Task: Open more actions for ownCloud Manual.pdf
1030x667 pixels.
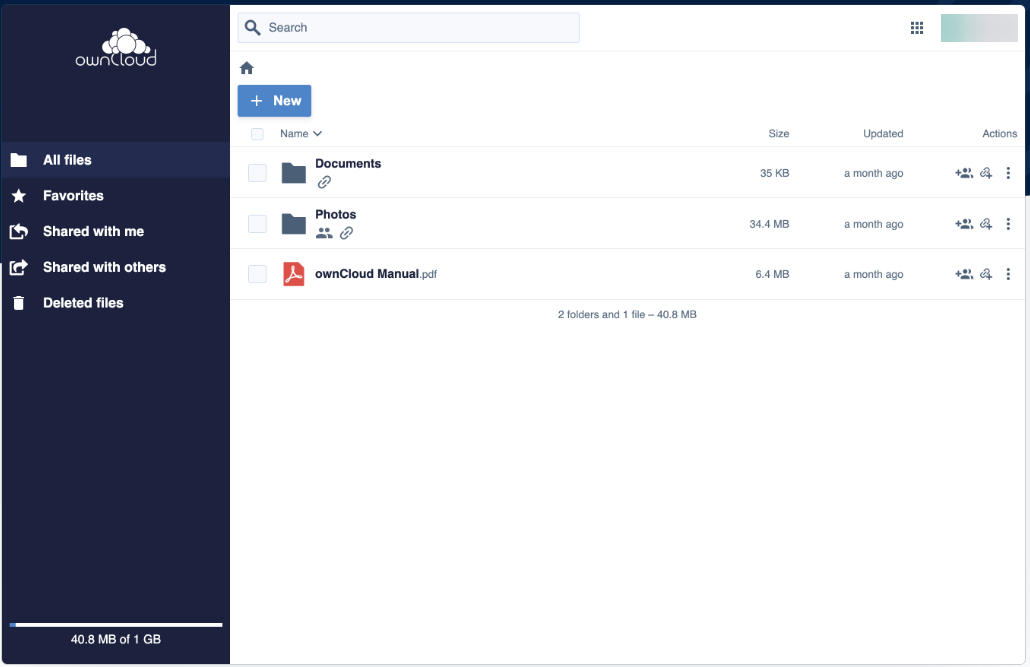Action: coord(1008,274)
